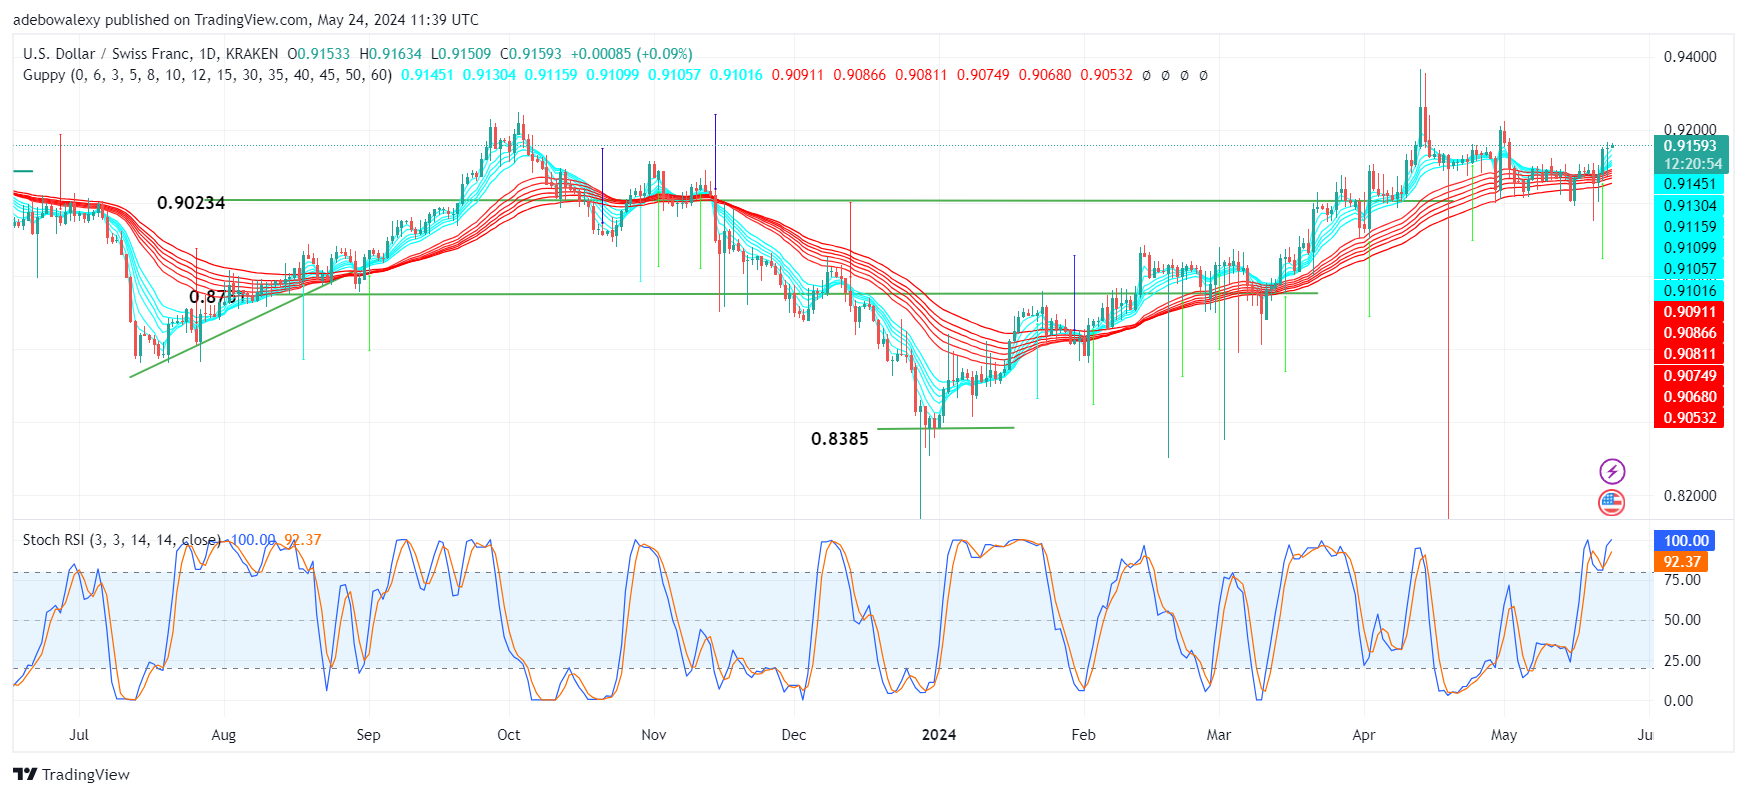Click the red 0.90911 price axis label
The height and width of the screenshot is (796, 1747).
(1690, 312)
